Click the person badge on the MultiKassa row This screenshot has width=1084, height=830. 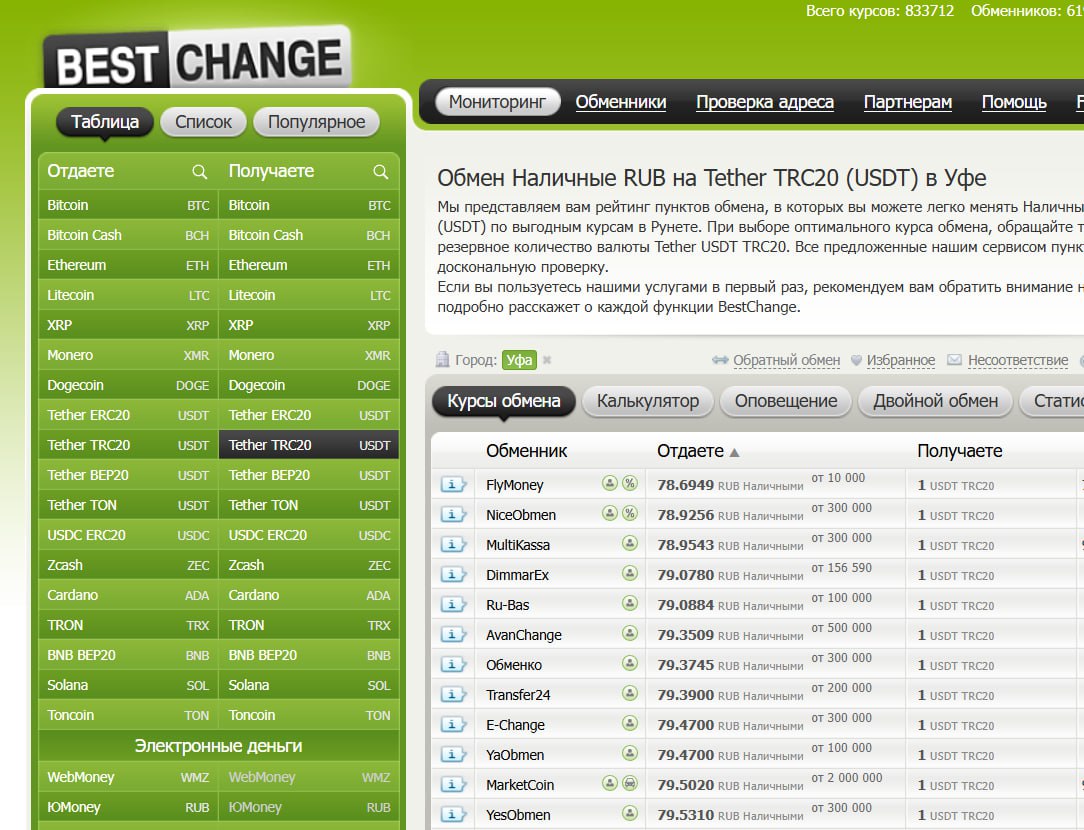coord(630,544)
